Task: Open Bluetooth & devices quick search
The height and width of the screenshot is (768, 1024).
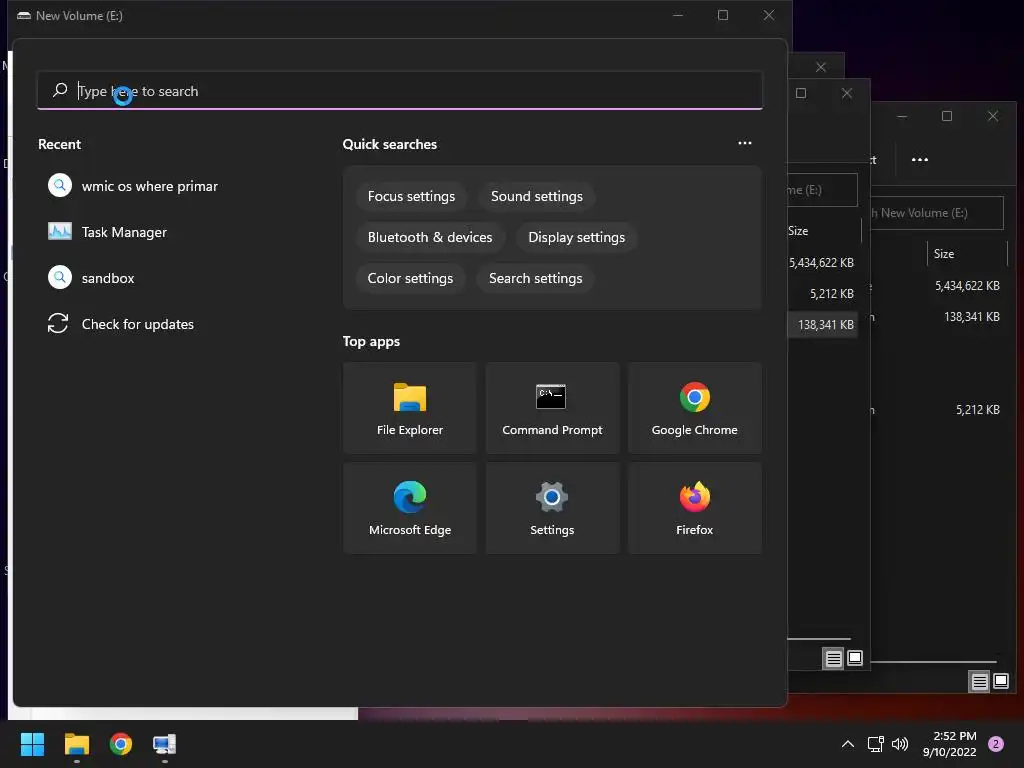Action: click(x=430, y=237)
